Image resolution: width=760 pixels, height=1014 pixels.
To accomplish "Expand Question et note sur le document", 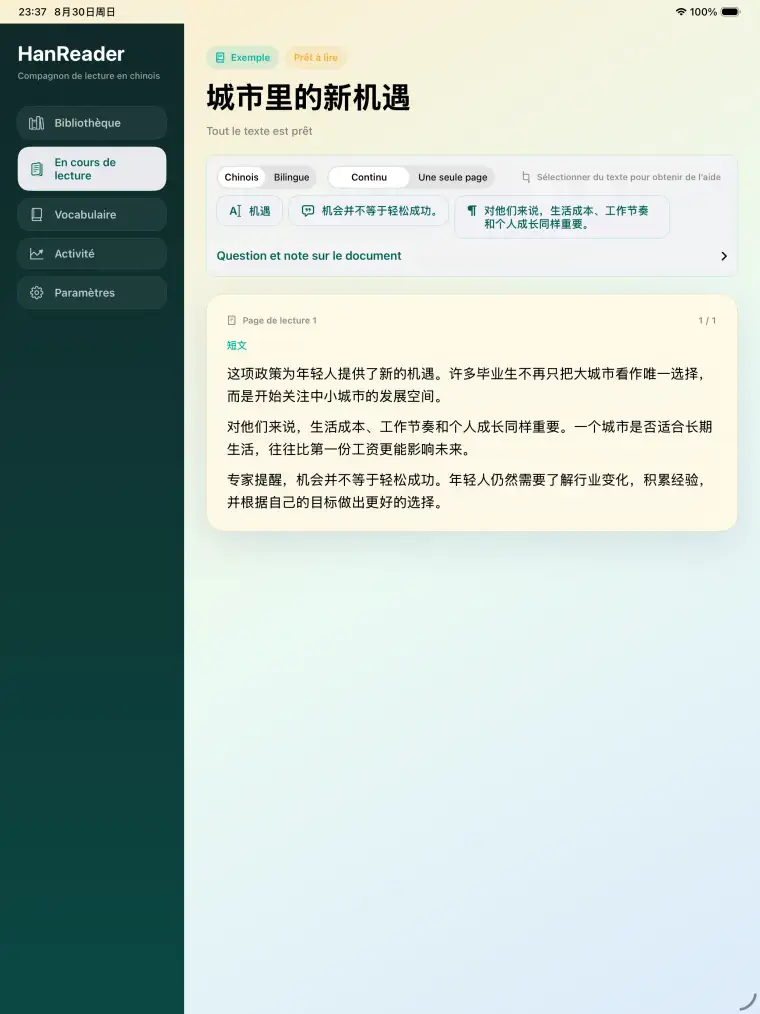I will (x=472, y=256).
